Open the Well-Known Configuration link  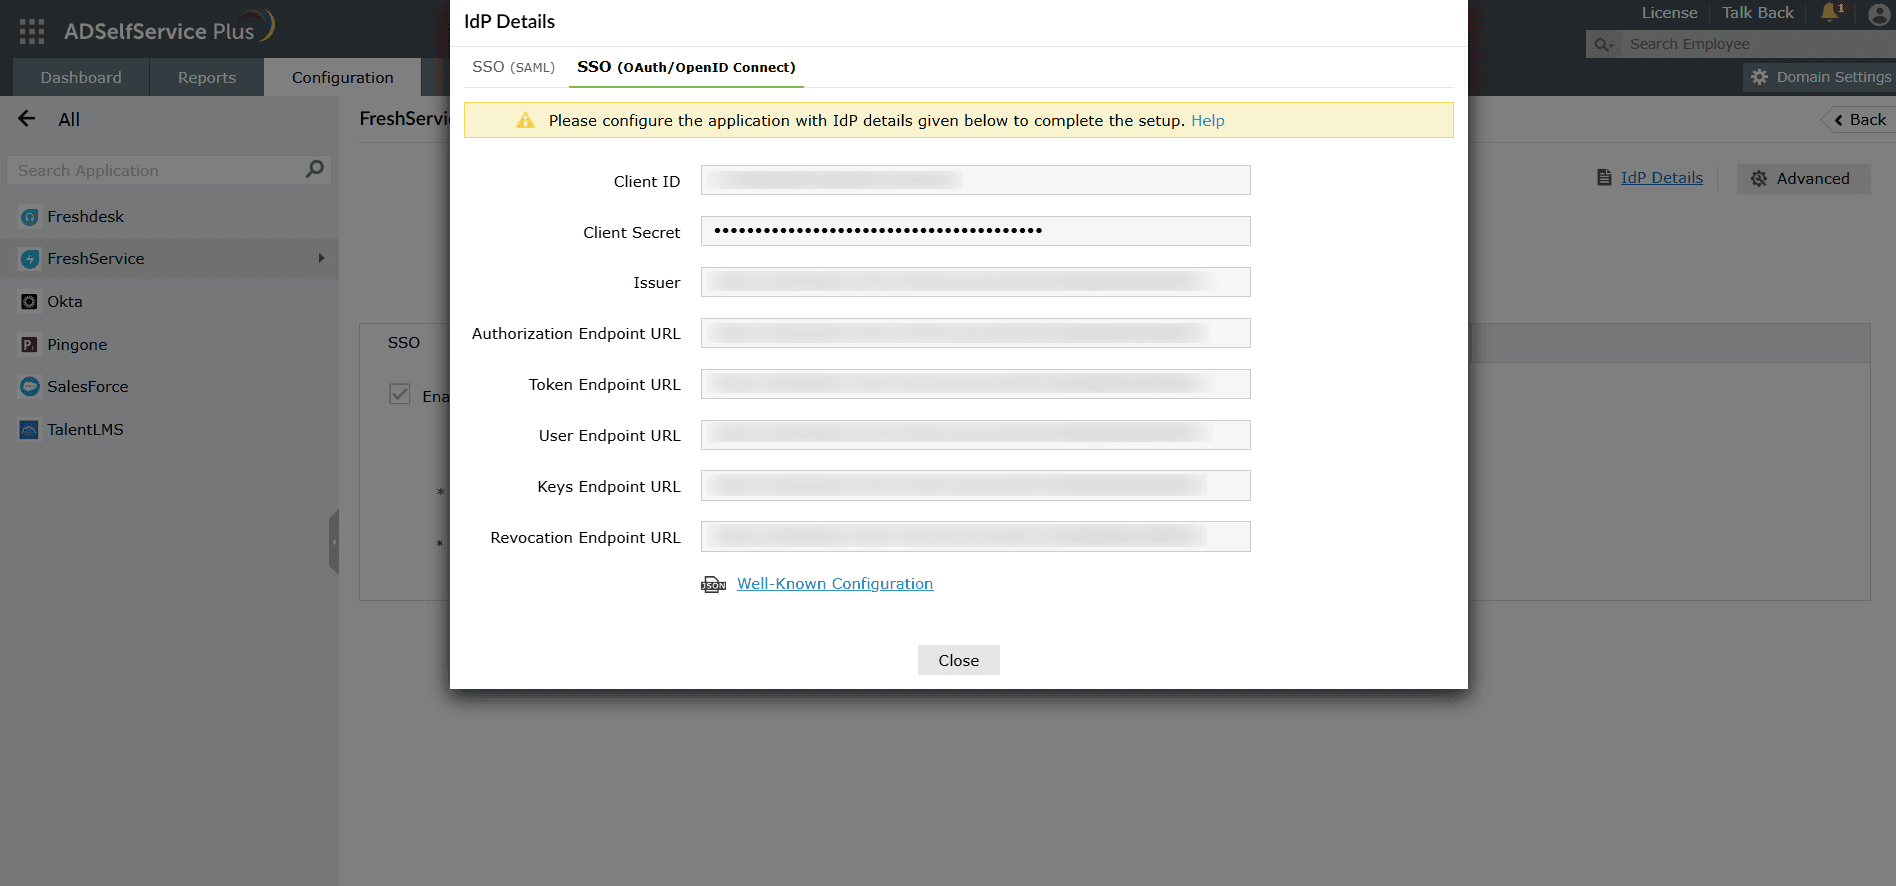coord(835,584)
